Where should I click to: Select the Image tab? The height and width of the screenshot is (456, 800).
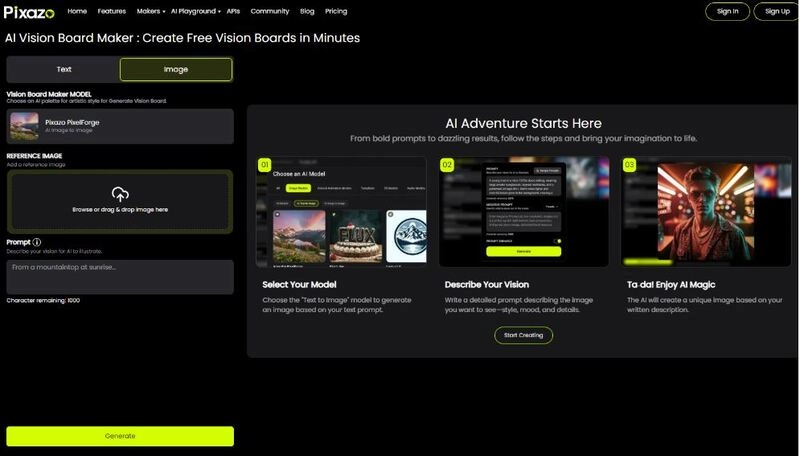176,69
